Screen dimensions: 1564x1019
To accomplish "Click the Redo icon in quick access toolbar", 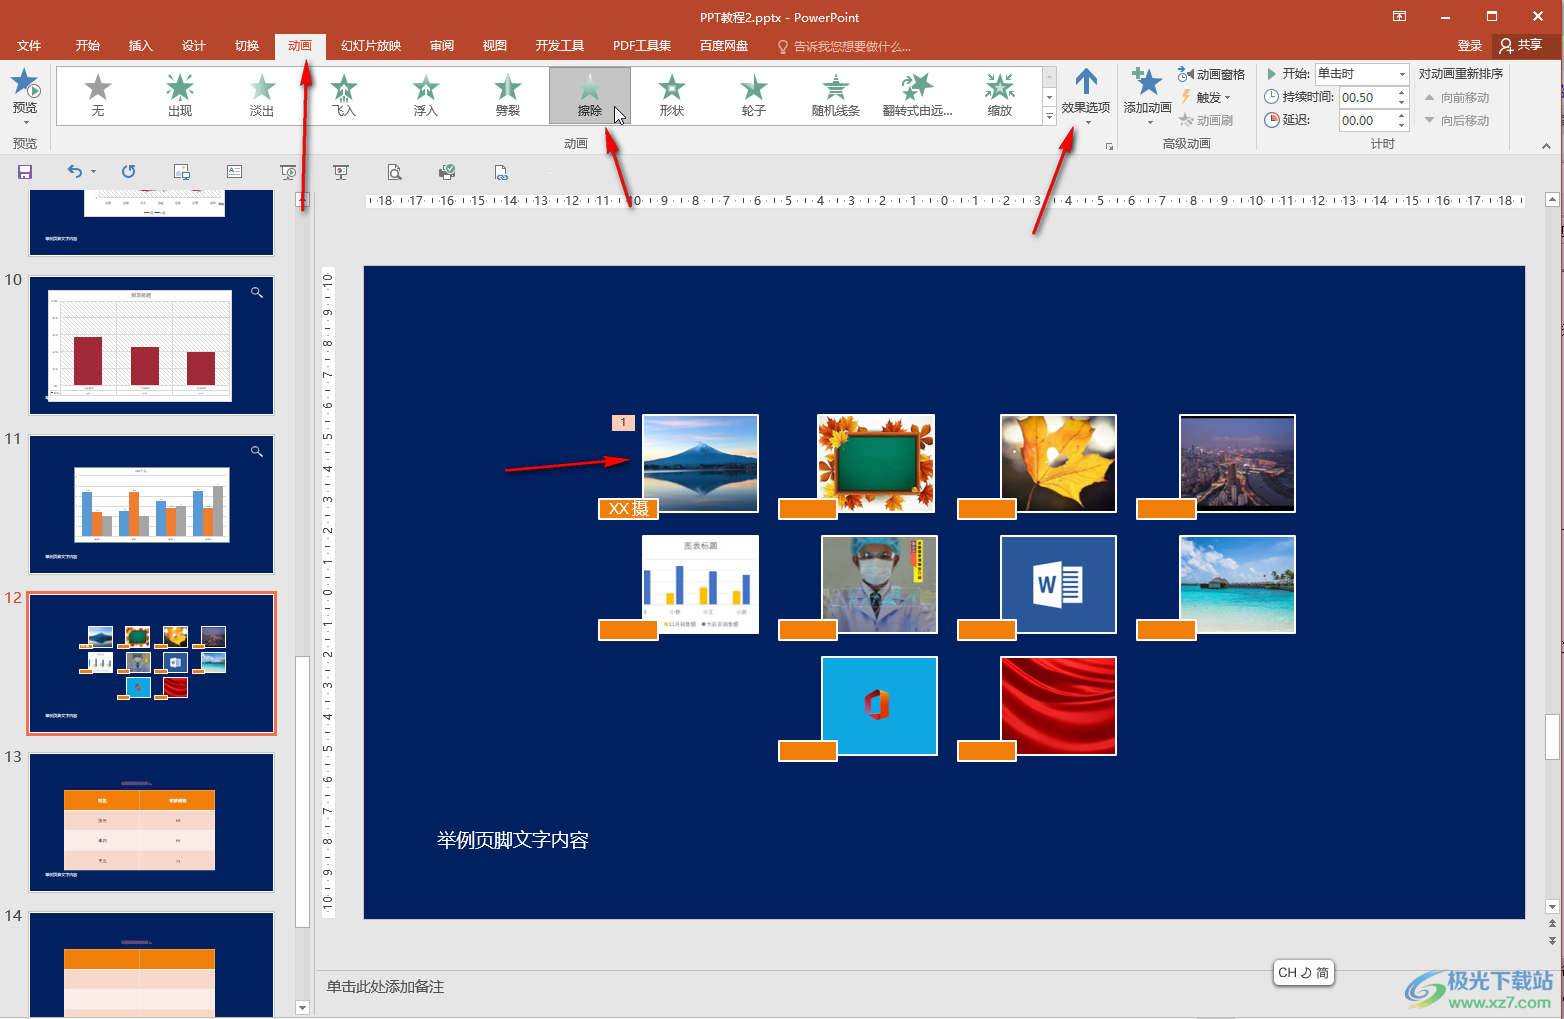I will [128, 172].
